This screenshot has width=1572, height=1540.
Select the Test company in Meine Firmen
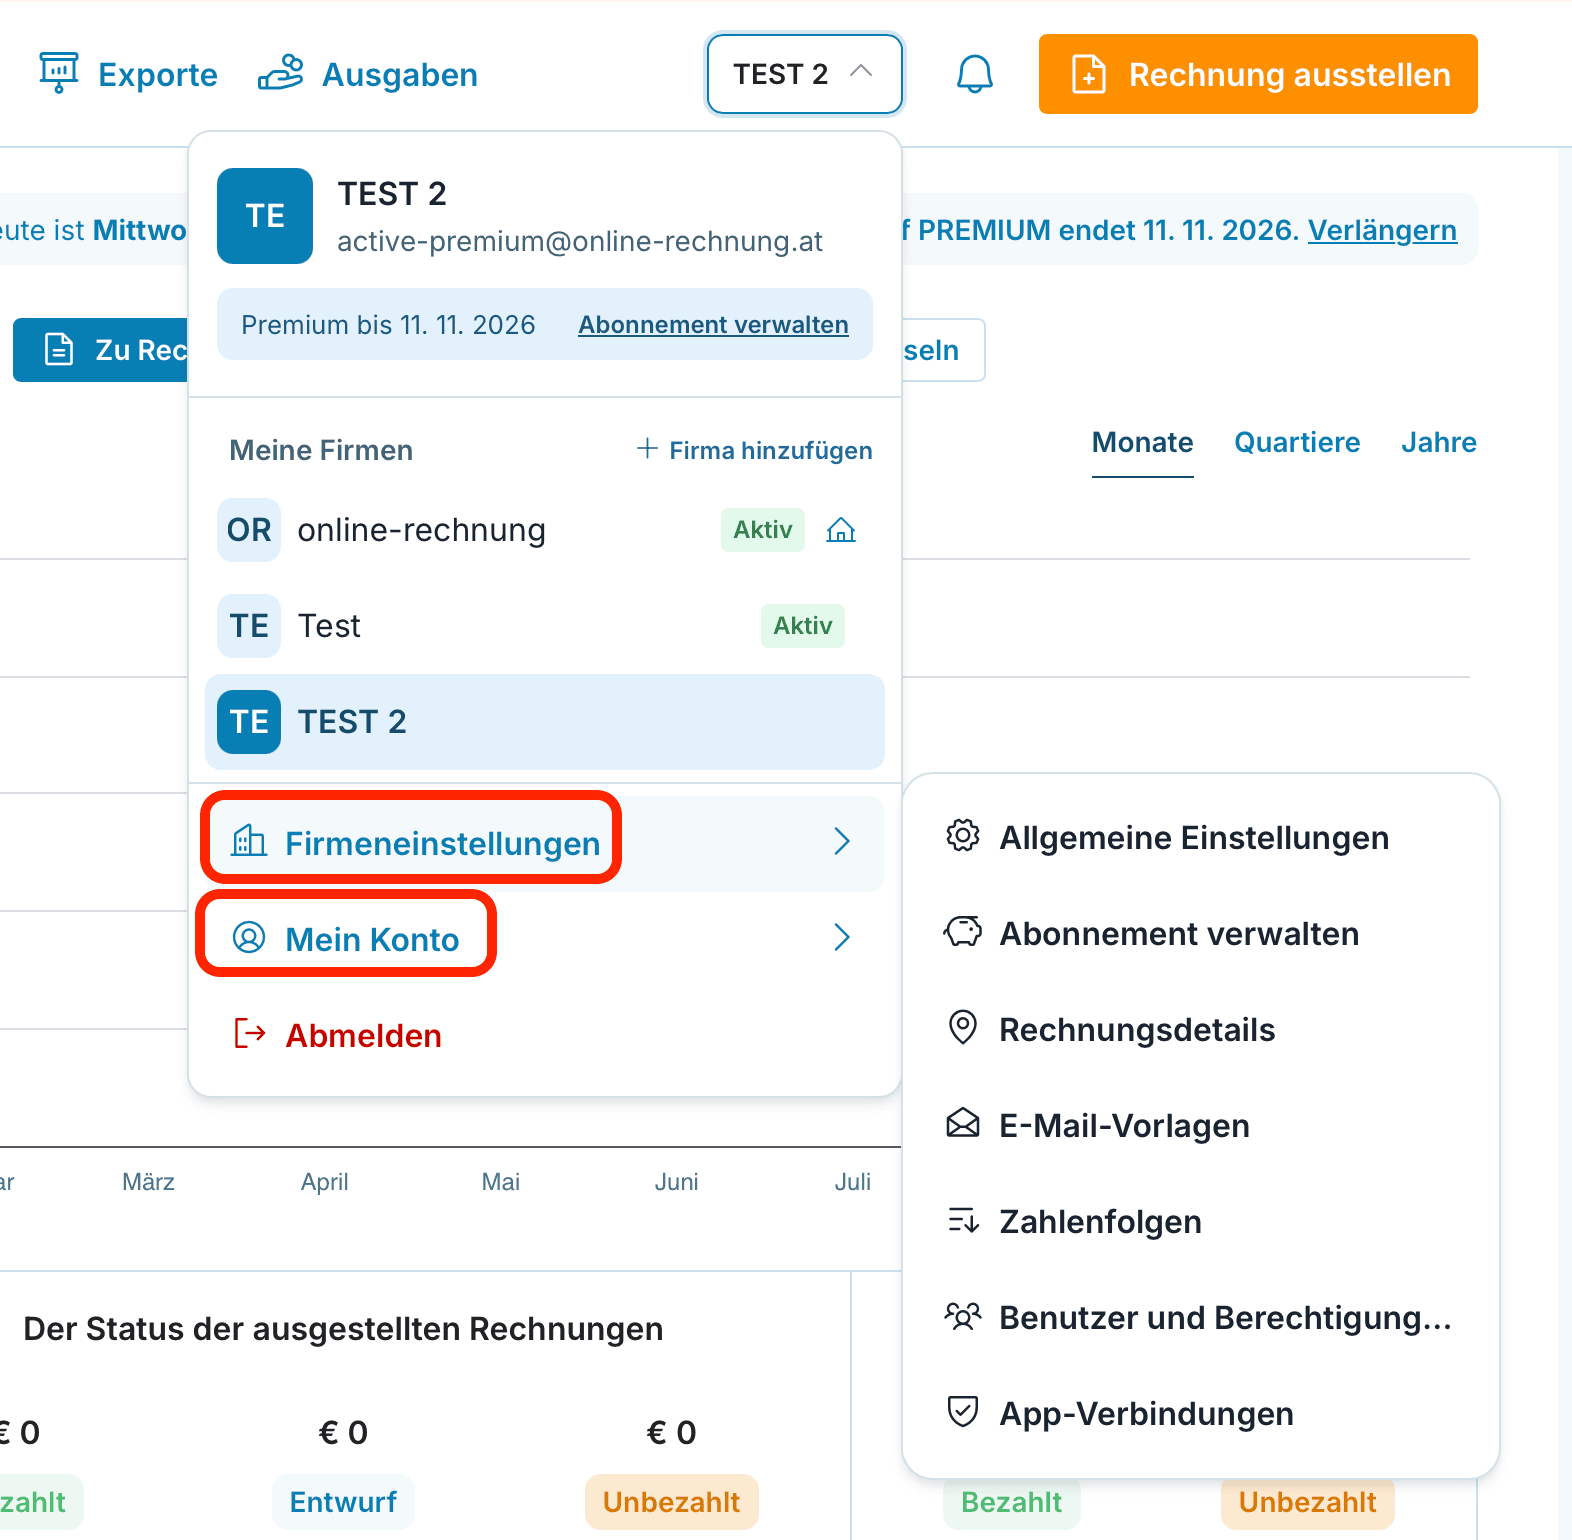click(545, 626)
